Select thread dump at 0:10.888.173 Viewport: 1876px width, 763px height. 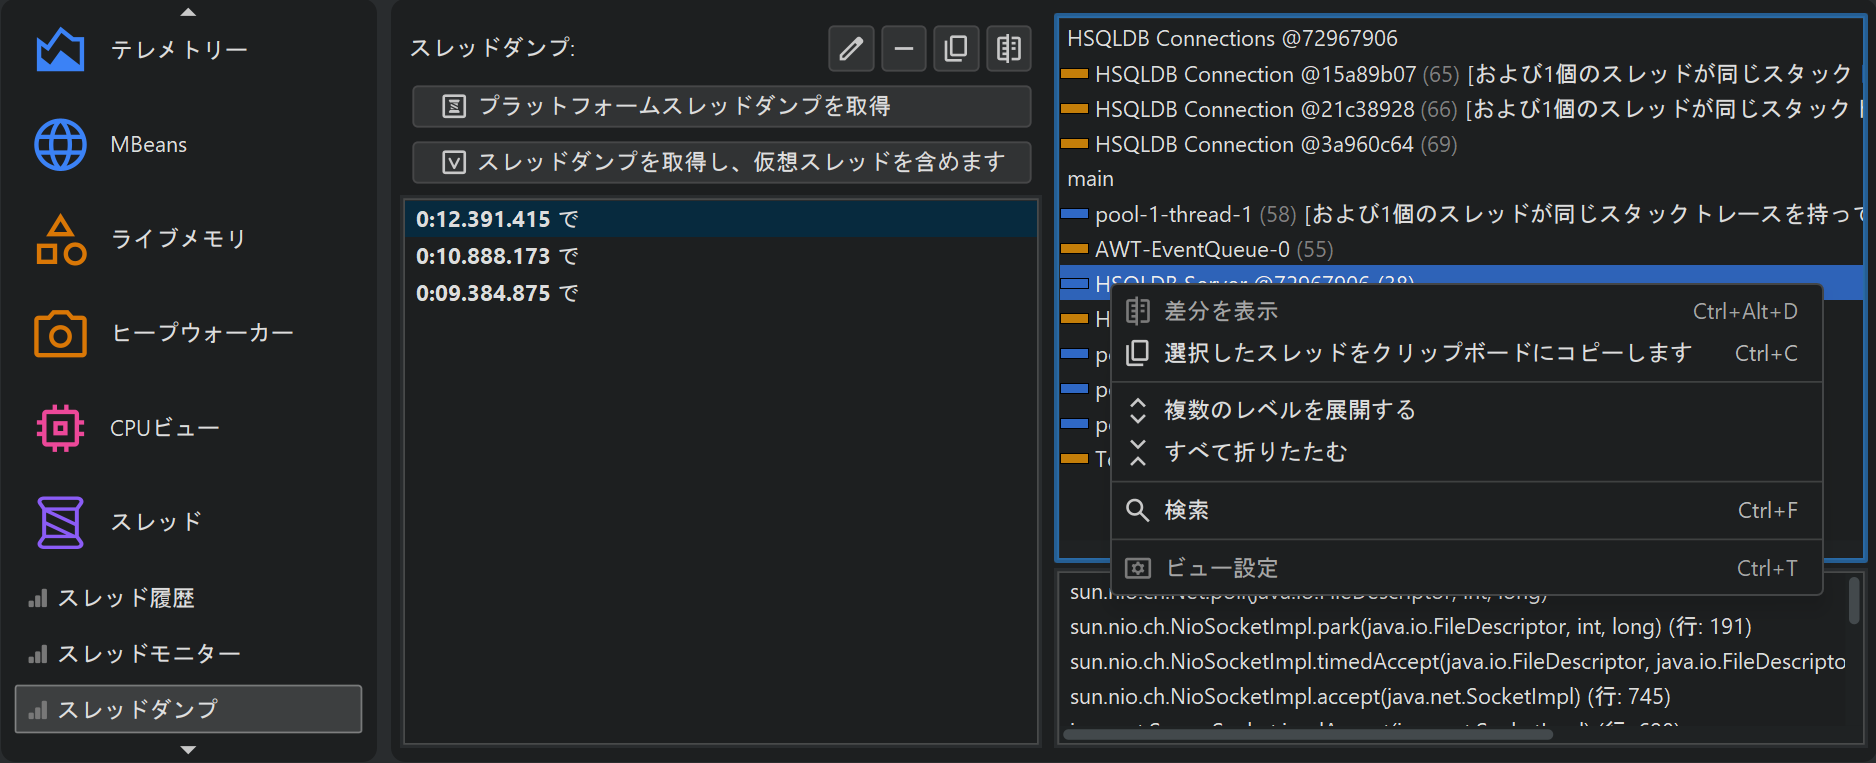pyautogui.click(x=497, y=256)
